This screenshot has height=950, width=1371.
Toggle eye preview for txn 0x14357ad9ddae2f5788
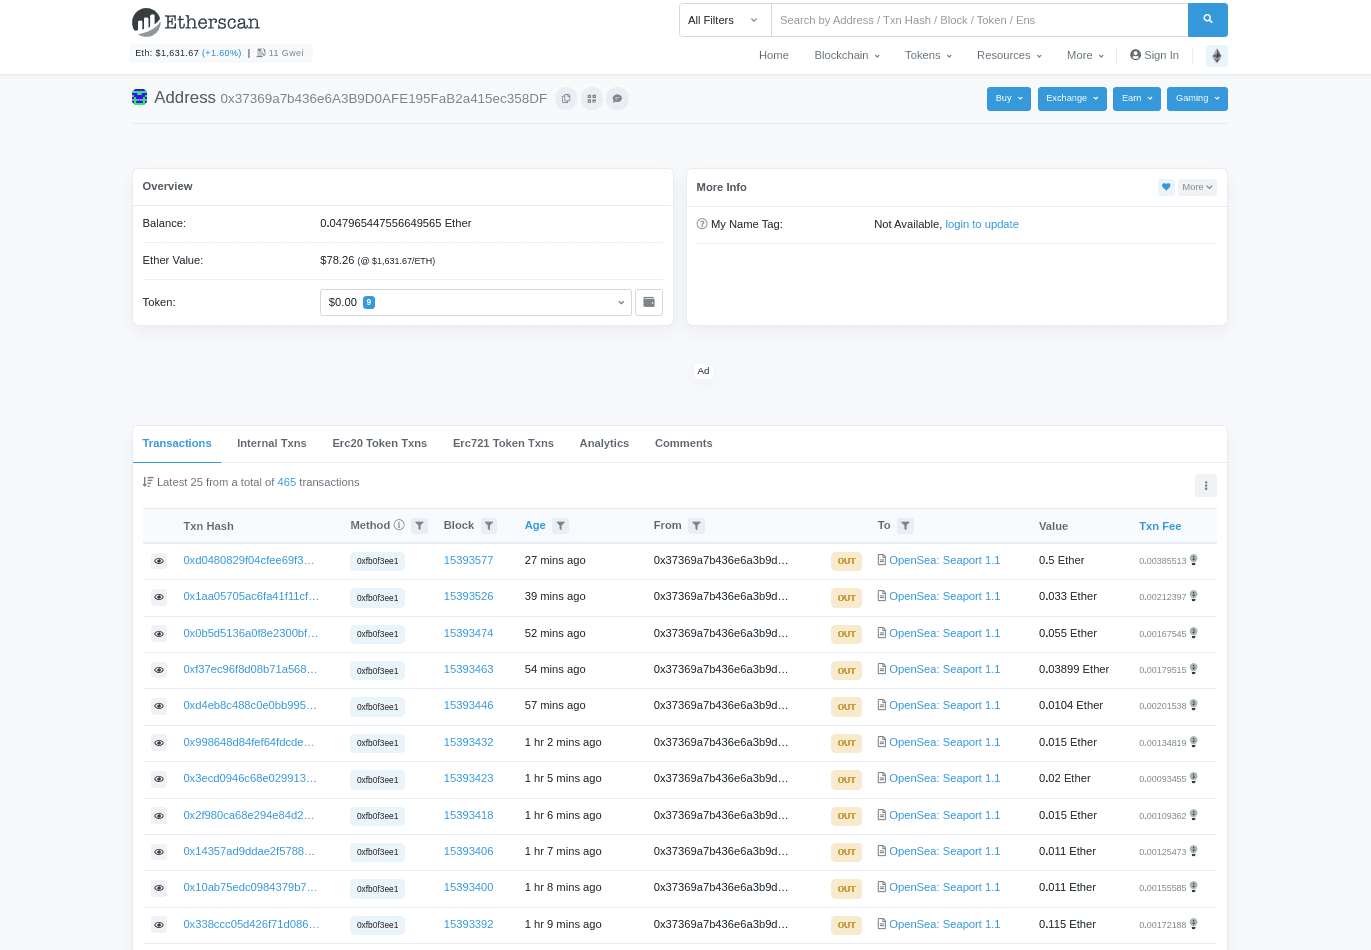click(159, 852)
